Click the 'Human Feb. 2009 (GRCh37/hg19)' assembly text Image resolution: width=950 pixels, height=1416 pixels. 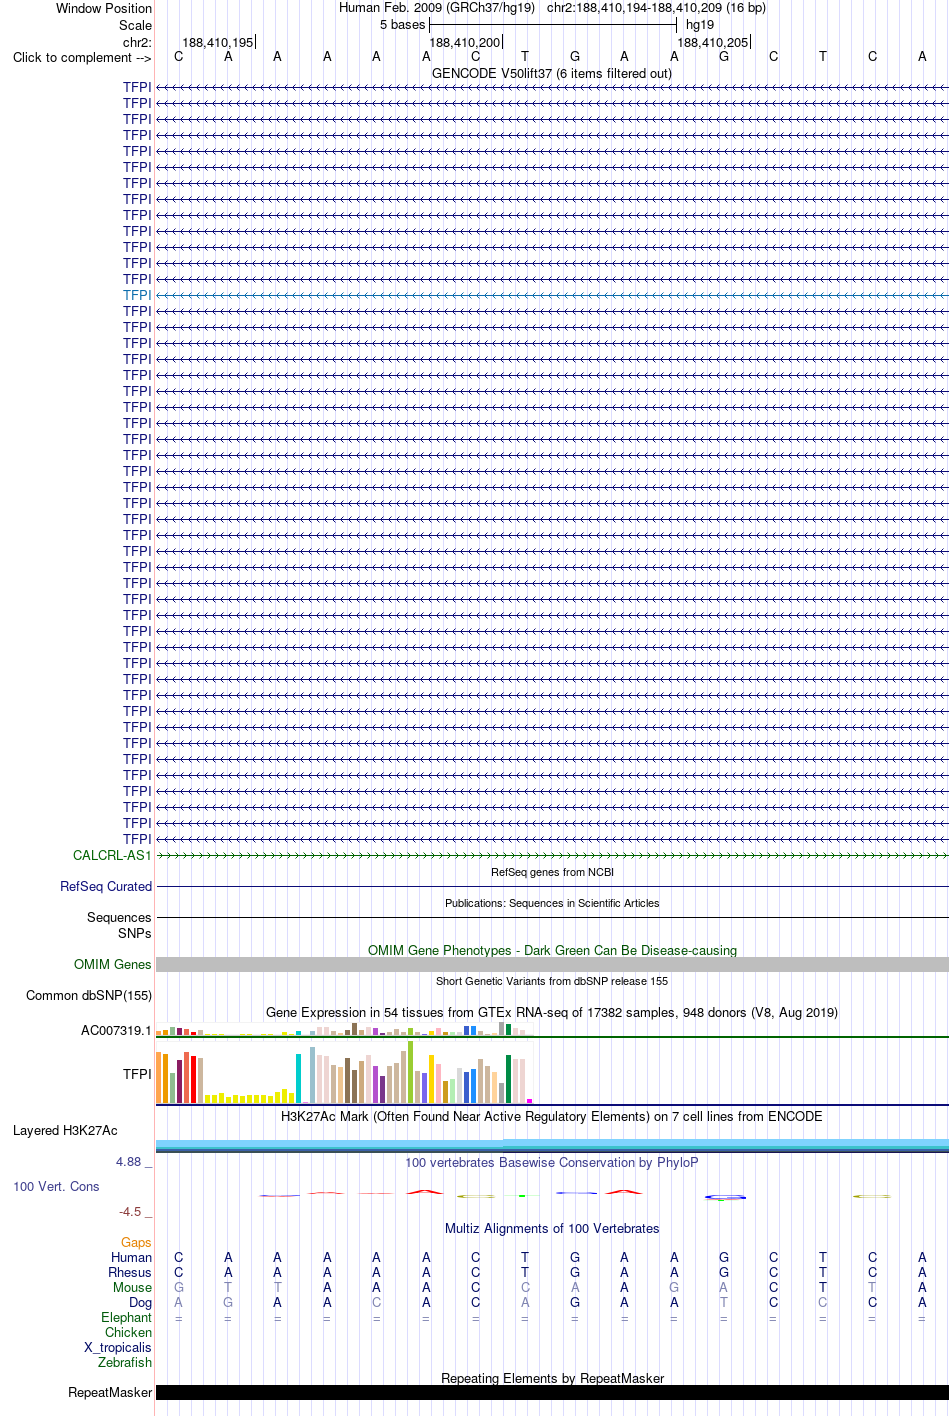(437, 8)
